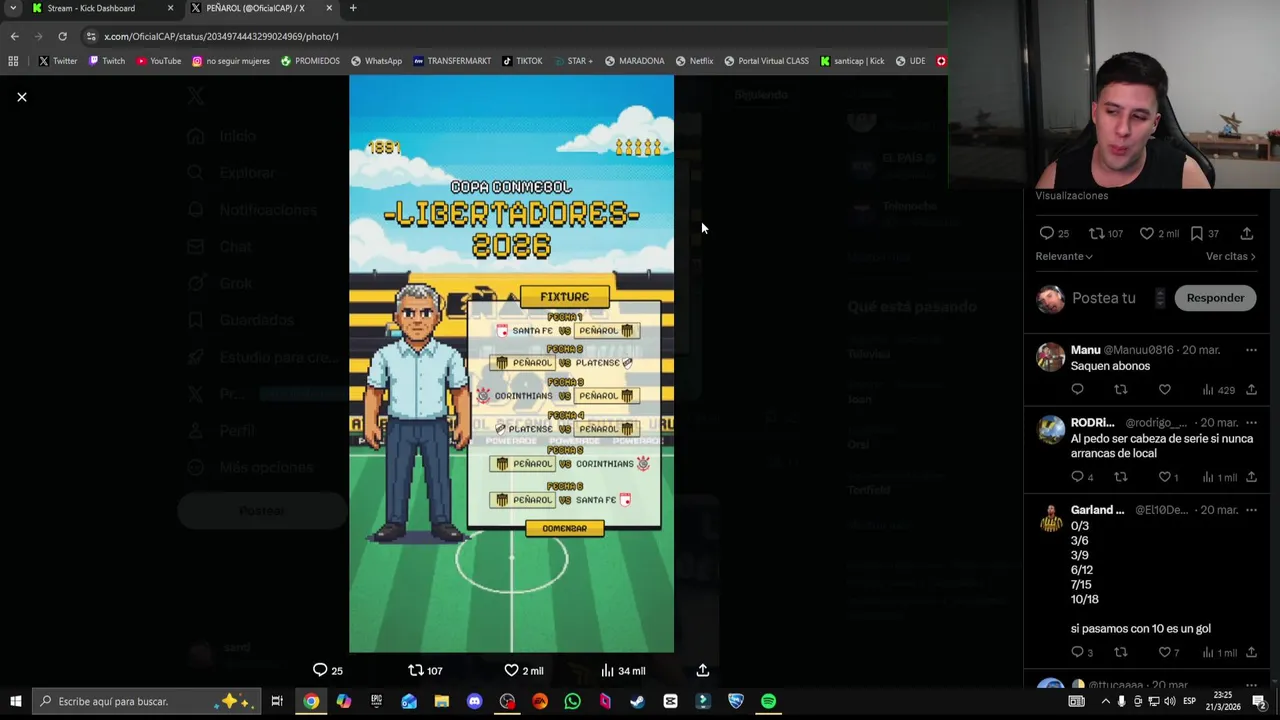Open the Twitch bookmark
Image resolution: width=1280 pixels, height=720 pixels.
coord(107,61)
